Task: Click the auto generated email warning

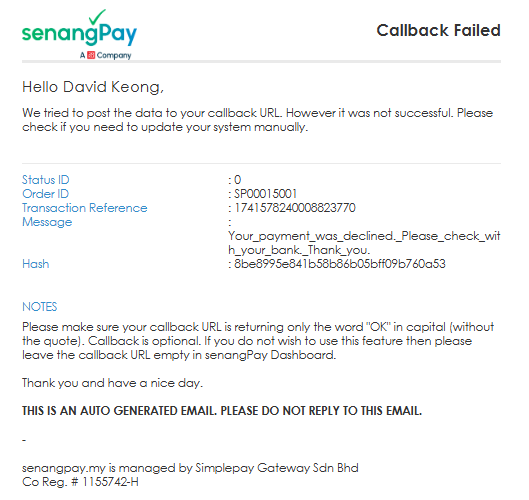Action: pyautogui.click(x=222, y=411)
